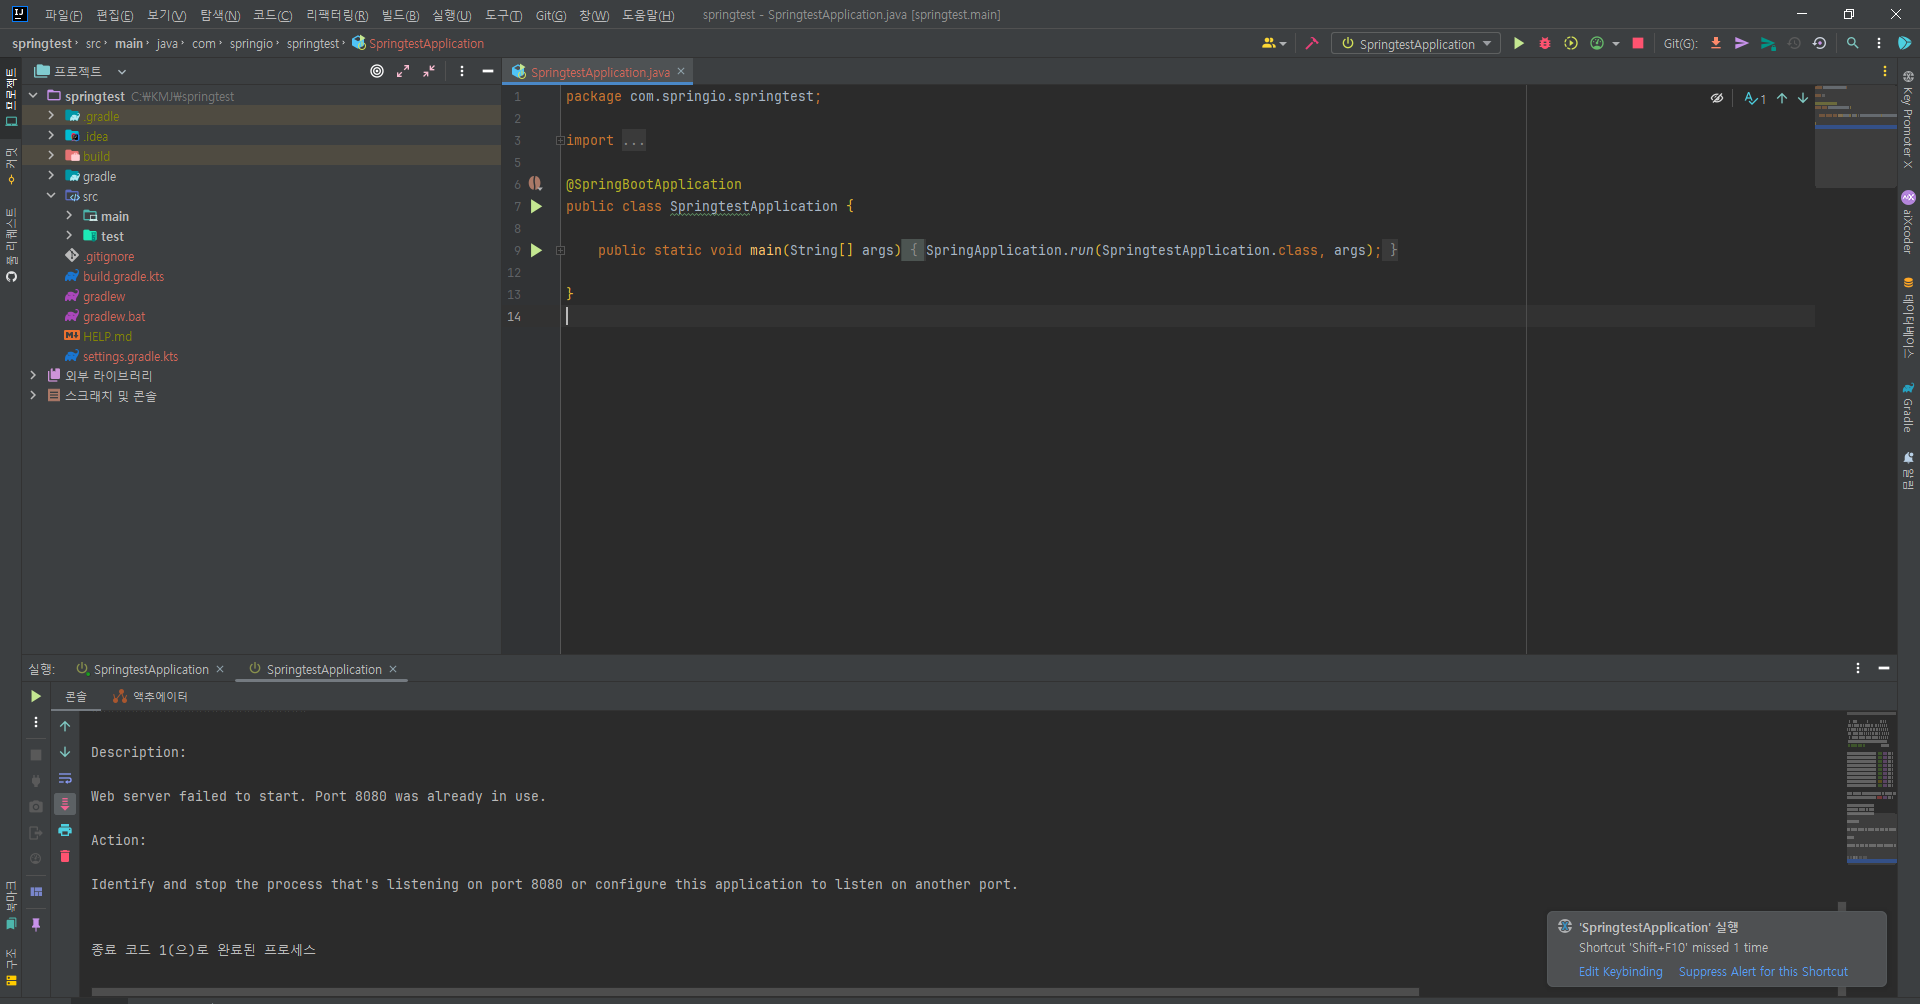Screen dimensions: 1920x1004
Task: Select opened file with the target icon
Action: tap(377, 71)
